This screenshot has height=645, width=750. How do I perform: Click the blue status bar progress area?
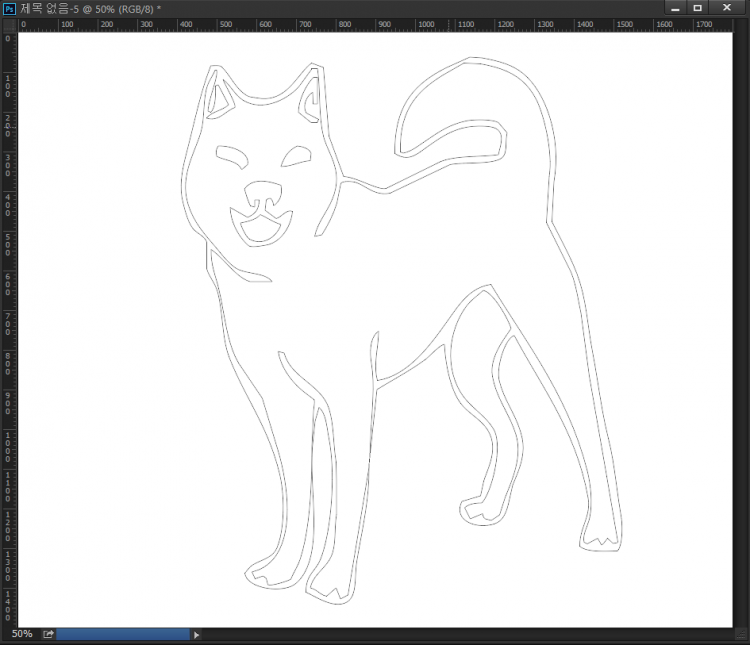(x=123, y=634)
